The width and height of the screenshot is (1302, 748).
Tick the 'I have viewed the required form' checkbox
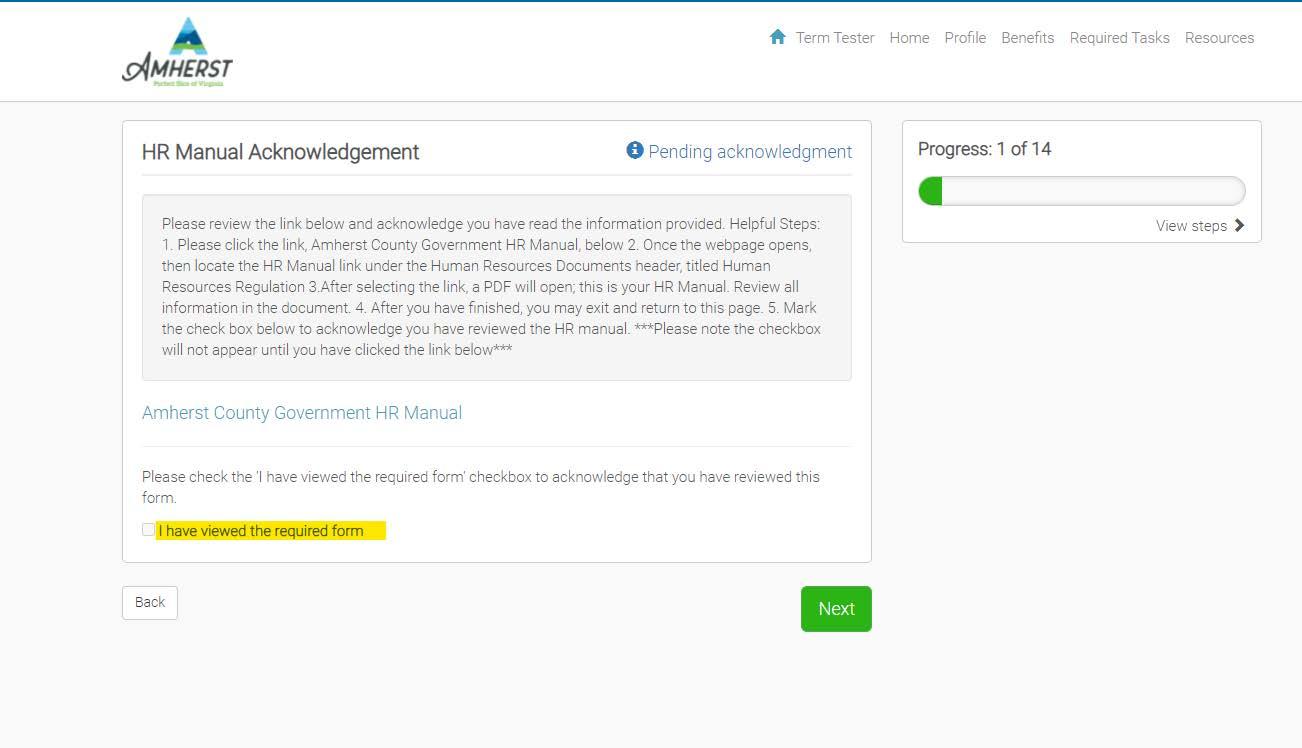148,530
